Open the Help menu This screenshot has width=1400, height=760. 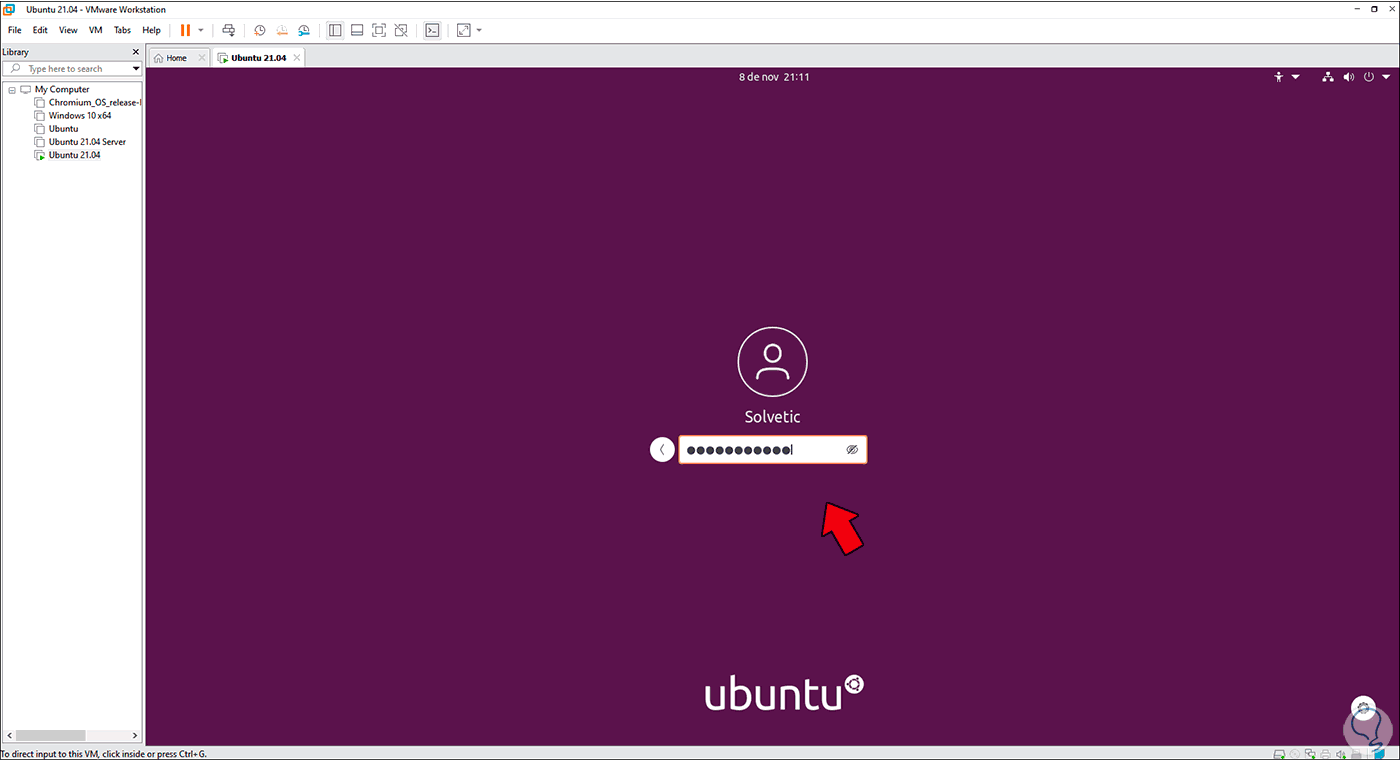click(x=151, y=30)
